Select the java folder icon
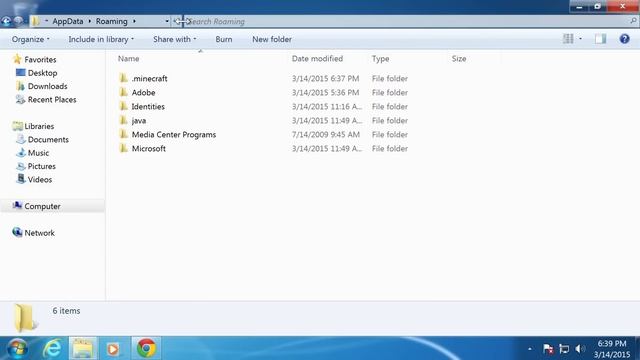The width and height of the screenshot is (640, 360). click(124, 120)
